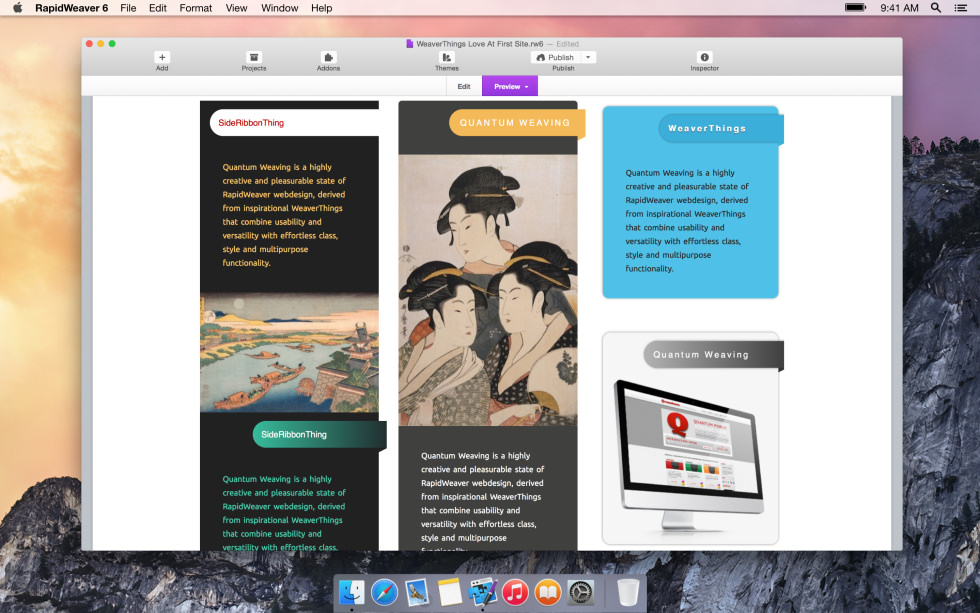
Task: Click the orange QUANTUM WEAVING ribbon
Action: pyautogui.click(x=517, y=122)
